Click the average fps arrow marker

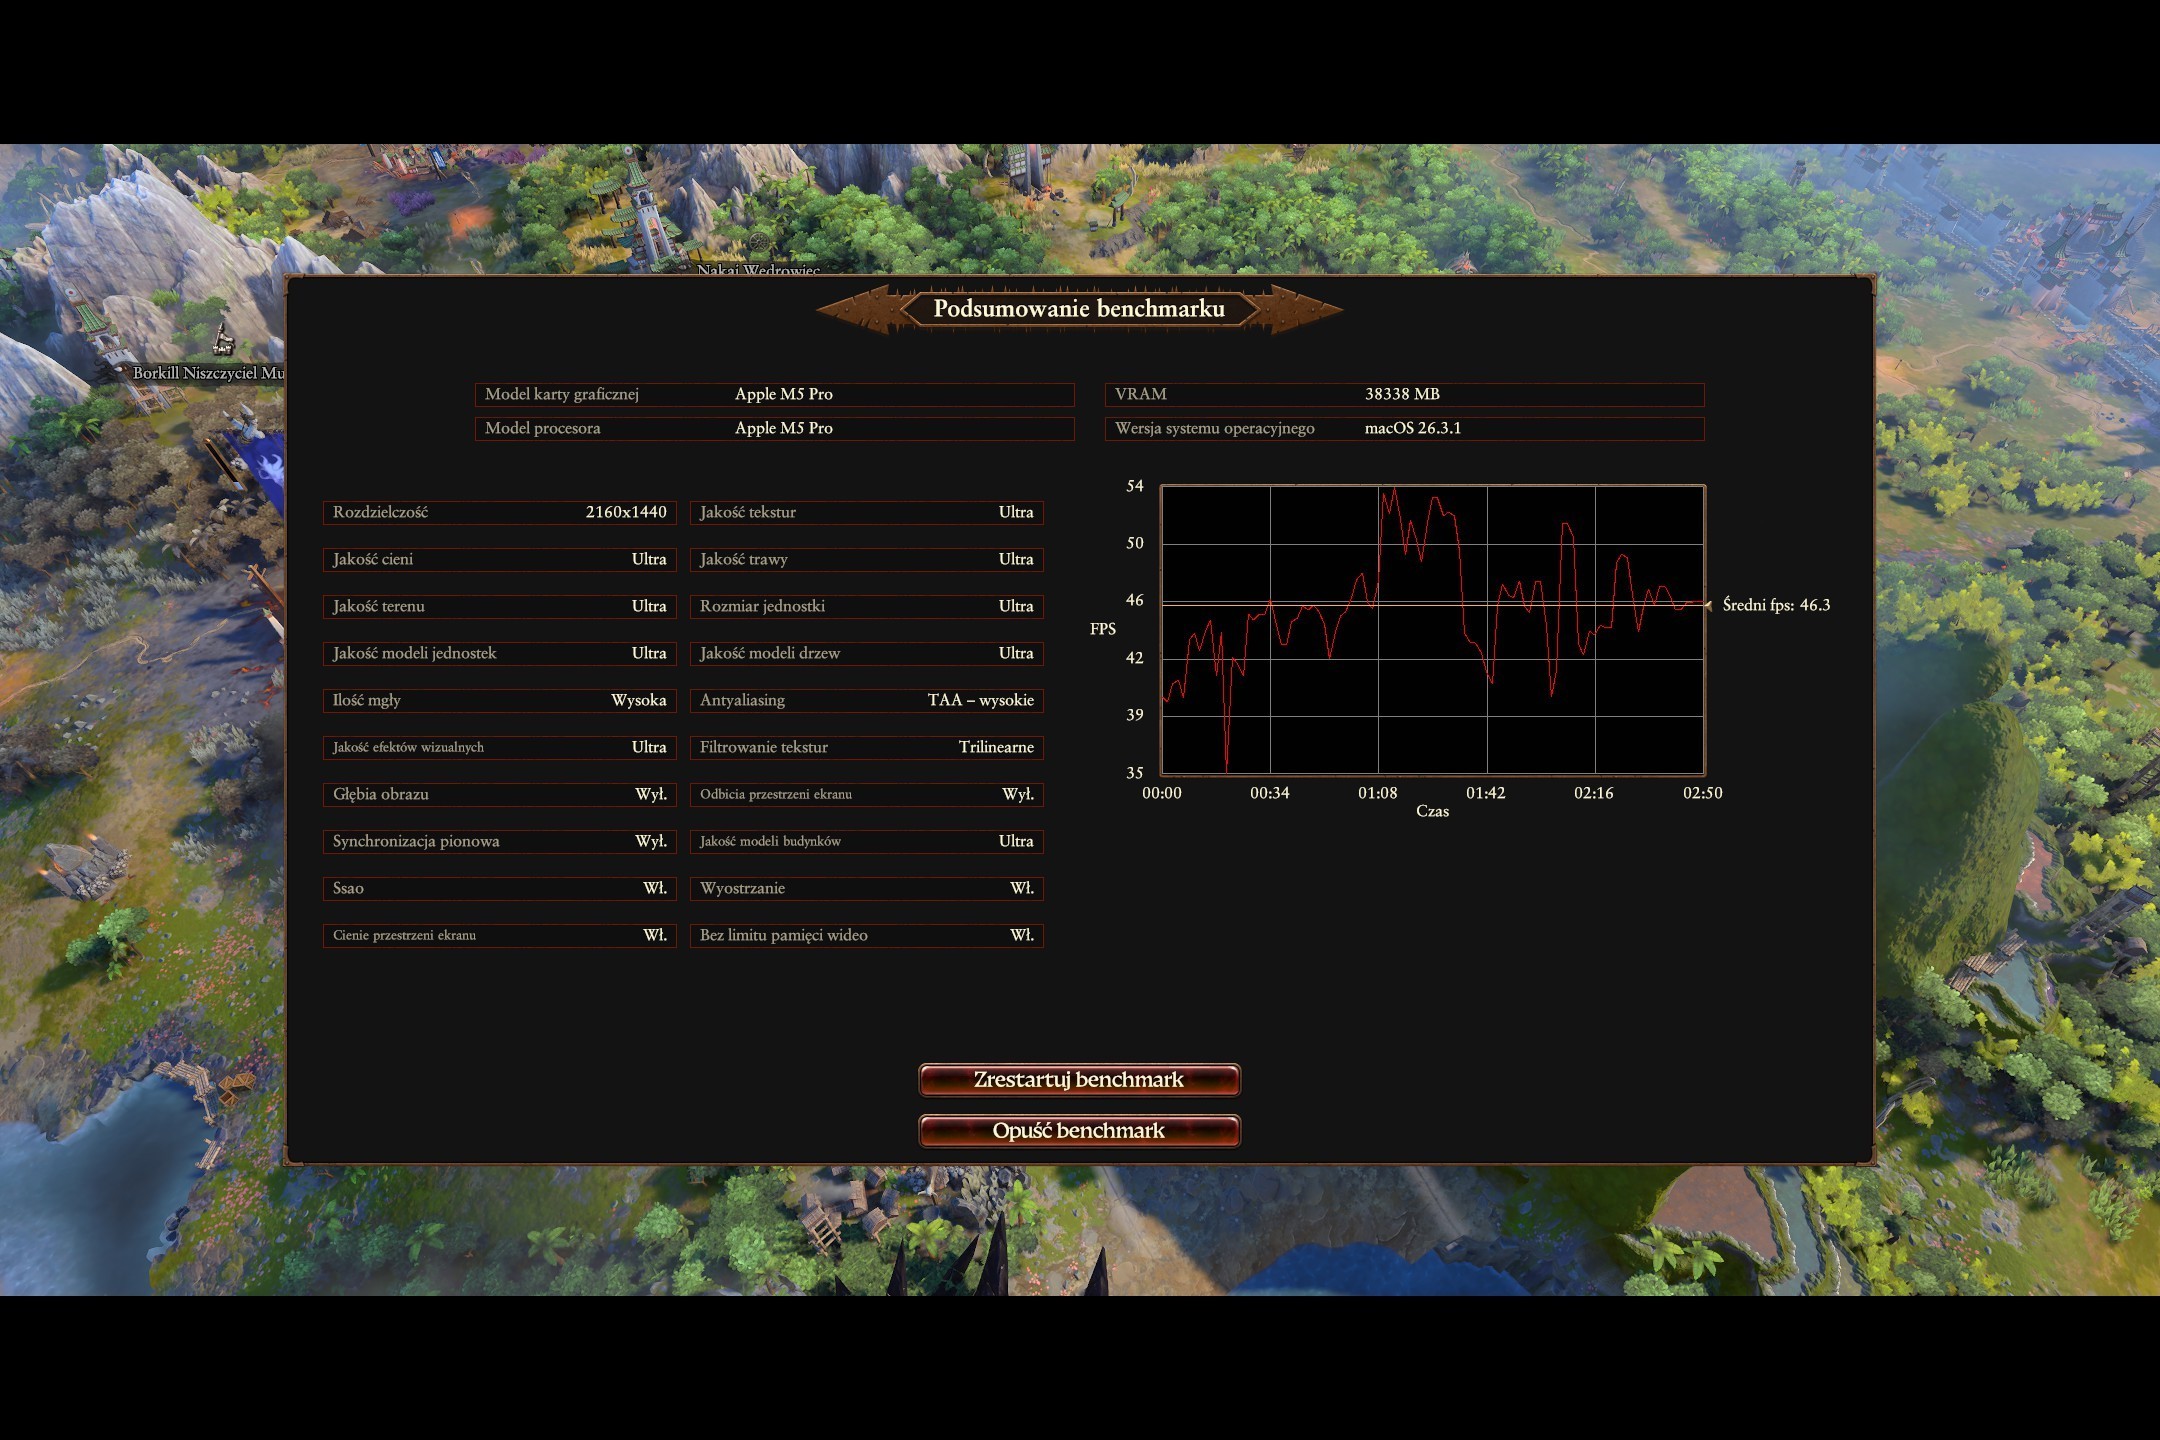pyautogui.click(x=1709, y=605)
